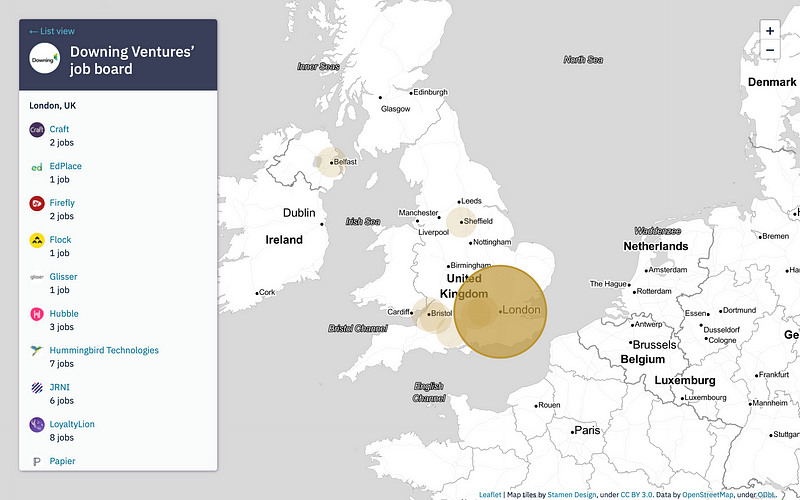
Task: Zoom in on the map
Action: point(769,31)
